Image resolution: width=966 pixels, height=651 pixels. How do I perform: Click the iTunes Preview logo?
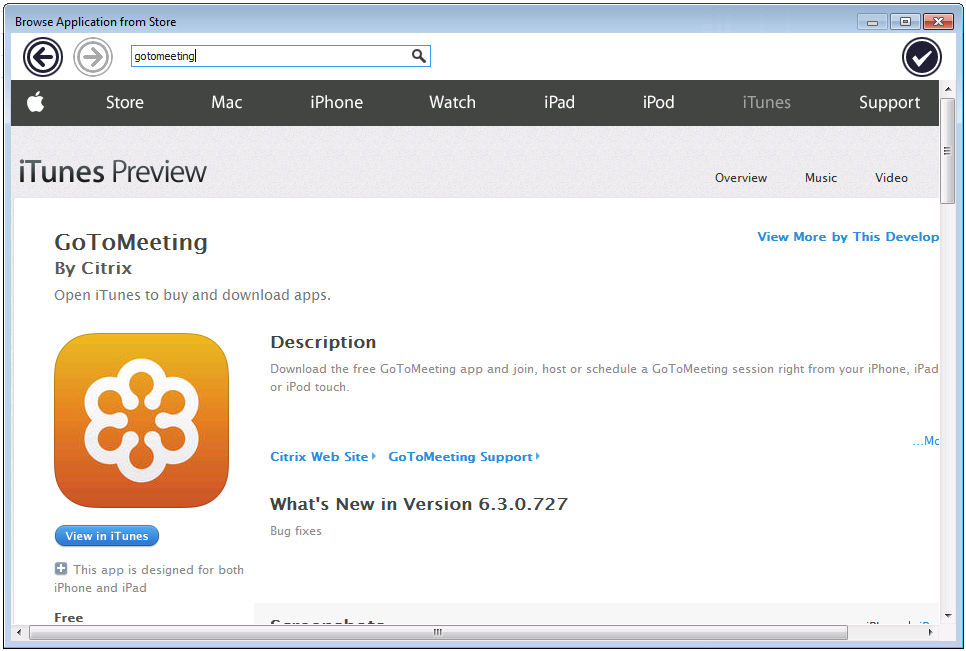[111, 171]
